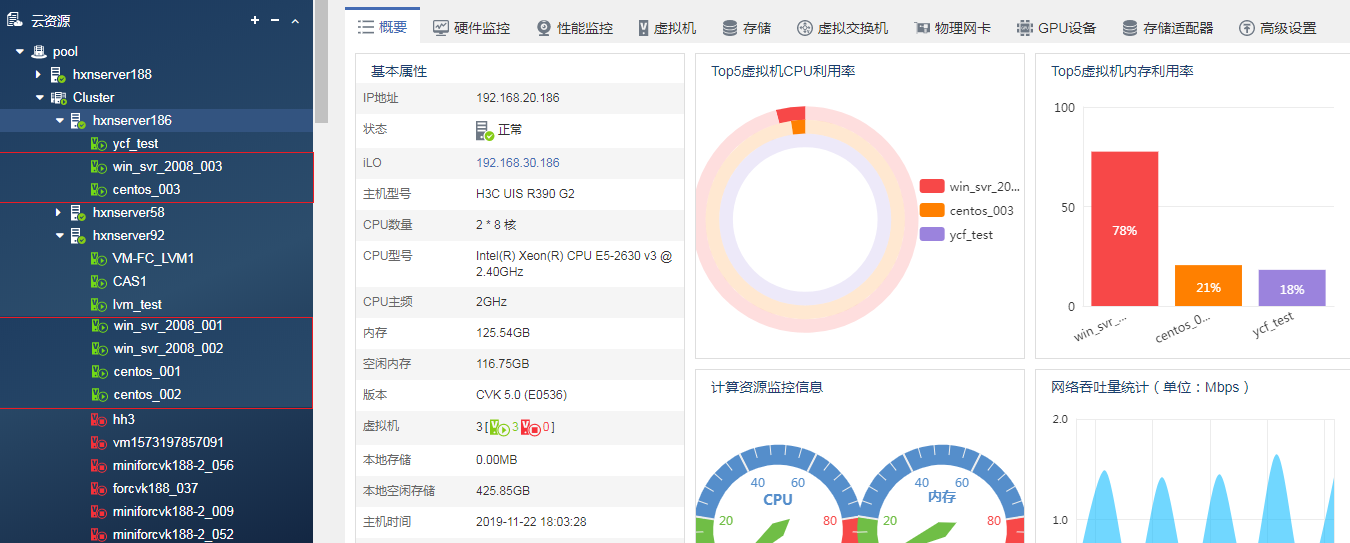1350x543 pixels.
Task: Select win_svr_2008_001 in the tree
Action: (168, 326)
